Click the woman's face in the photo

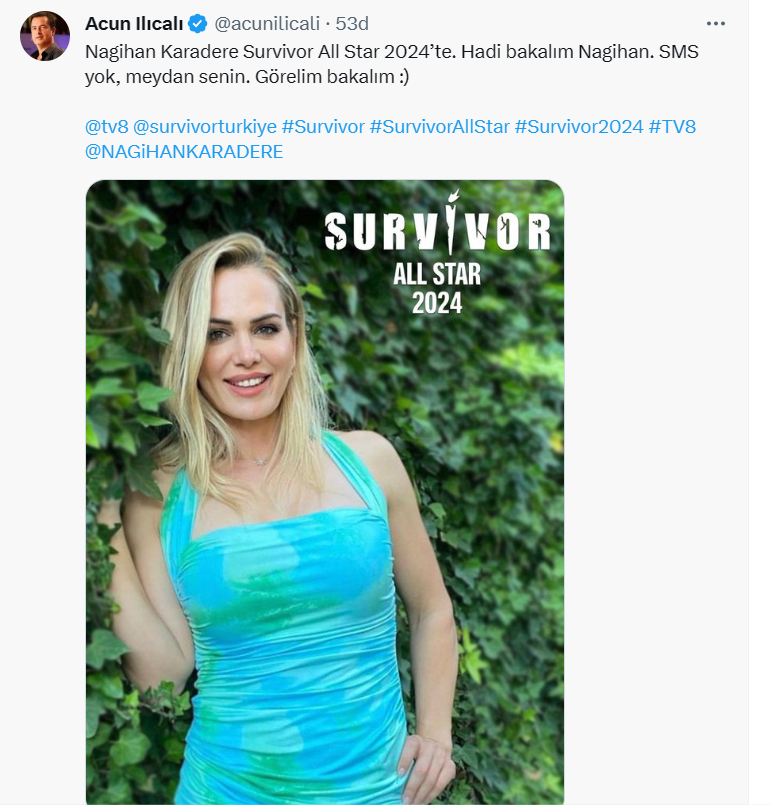[247, 349]
